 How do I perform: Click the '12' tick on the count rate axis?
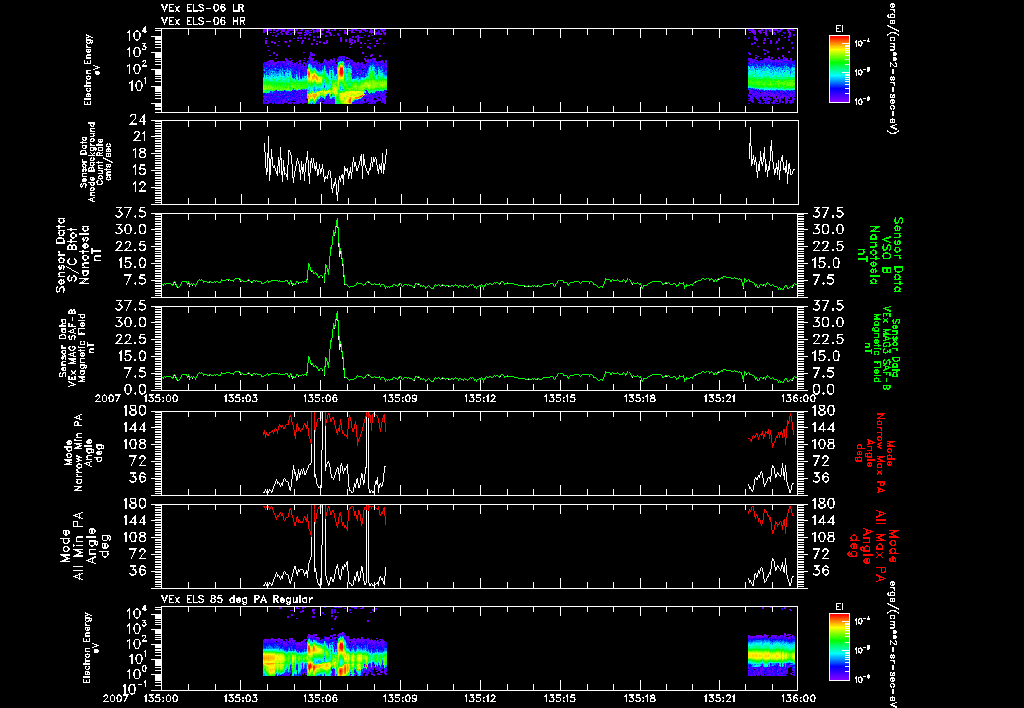[139, 187]
